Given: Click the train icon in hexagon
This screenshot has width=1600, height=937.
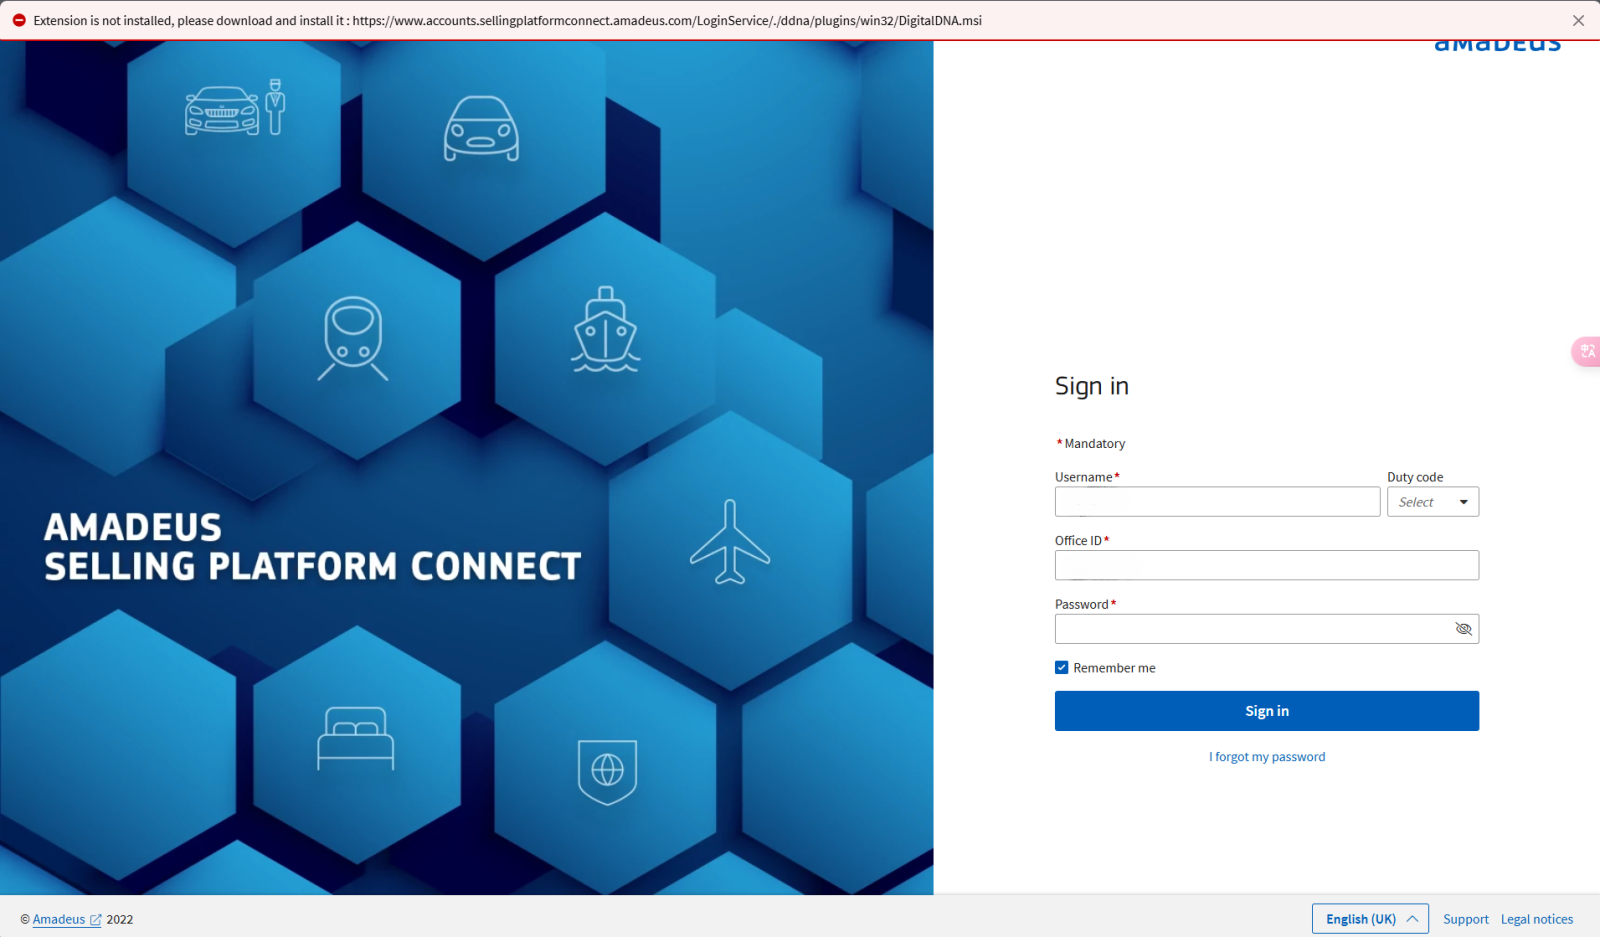Looking at the screenshot, I should point(353,338).
